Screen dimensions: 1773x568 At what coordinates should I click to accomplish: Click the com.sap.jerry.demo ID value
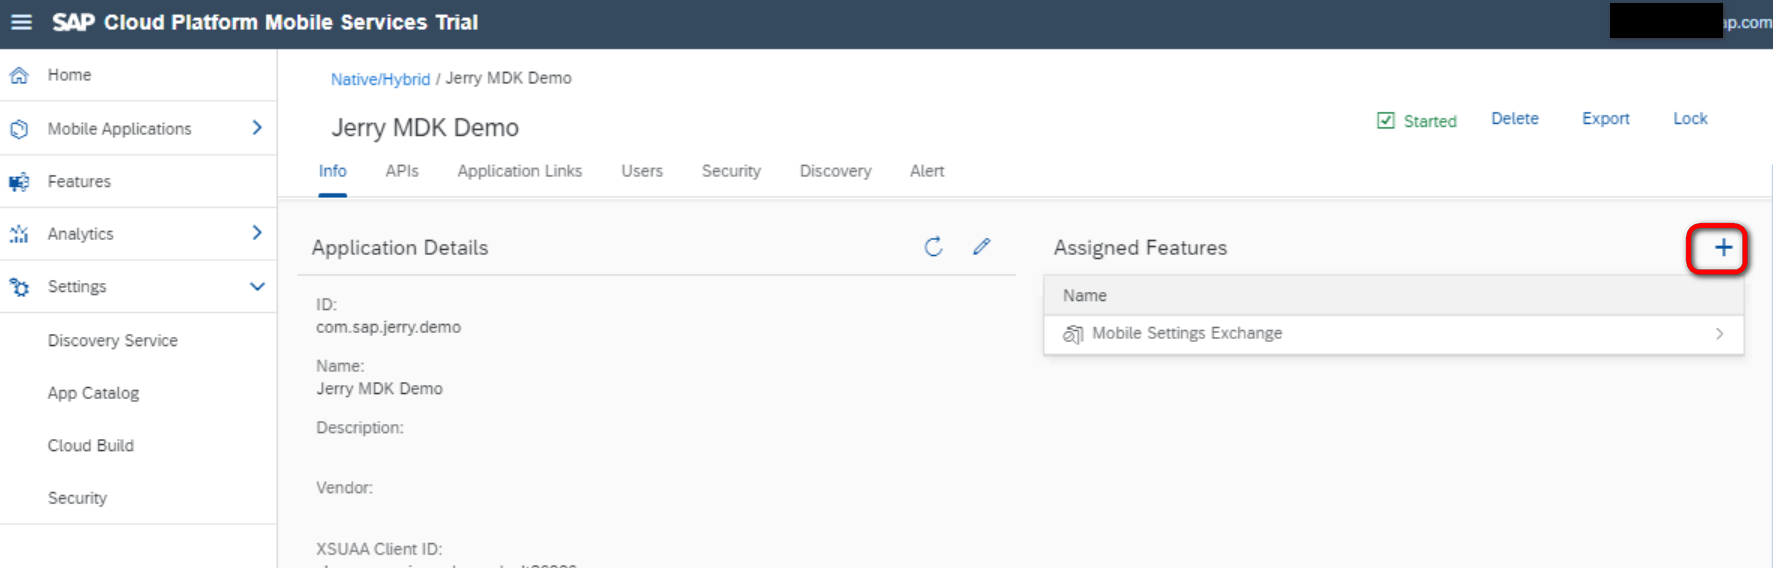coord(389,327)
